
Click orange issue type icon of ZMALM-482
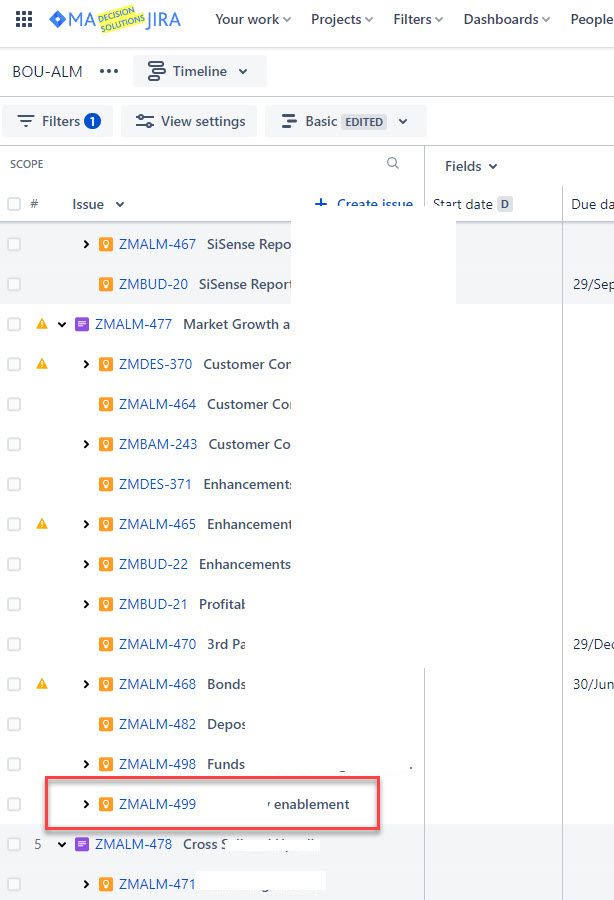(106, 724)
